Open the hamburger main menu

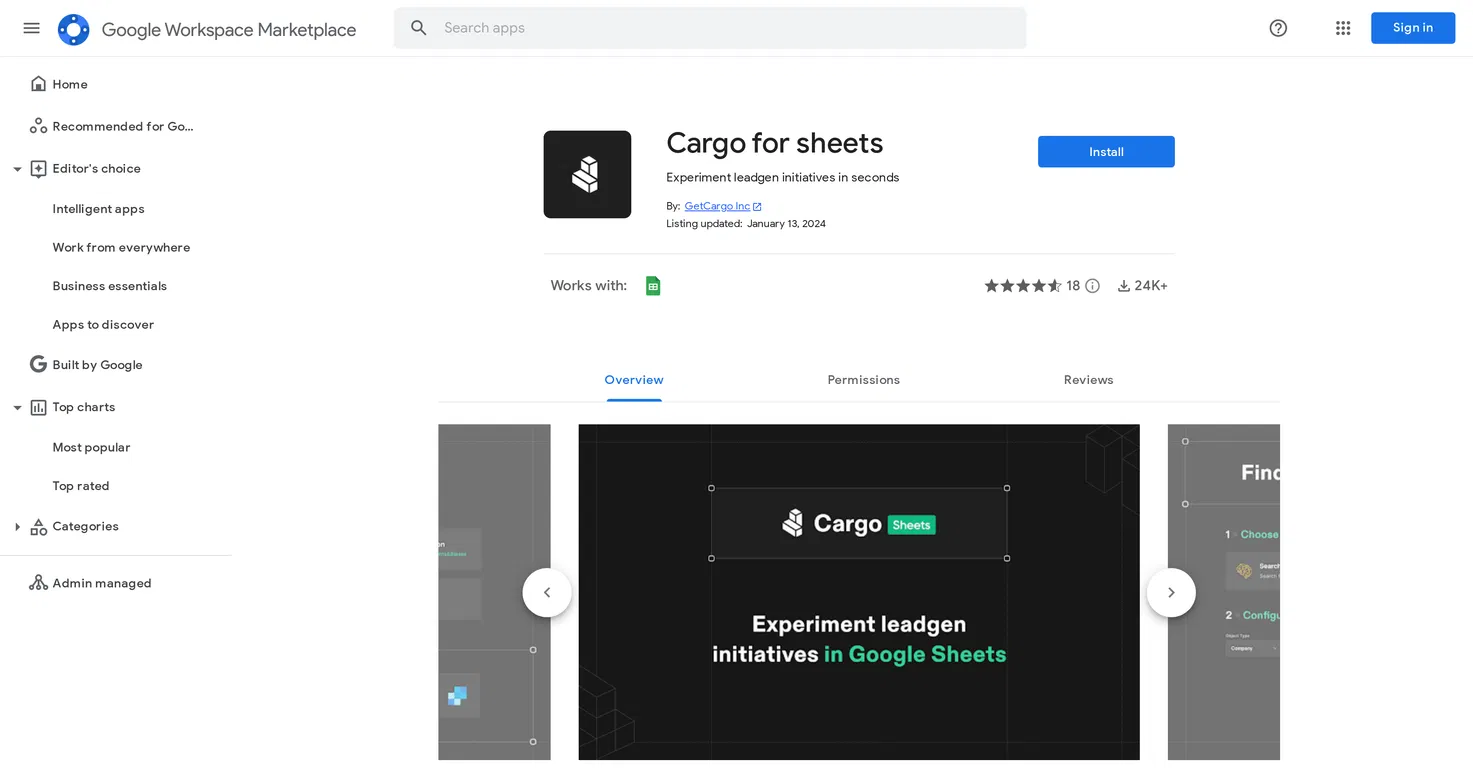[x=31, y=28]
